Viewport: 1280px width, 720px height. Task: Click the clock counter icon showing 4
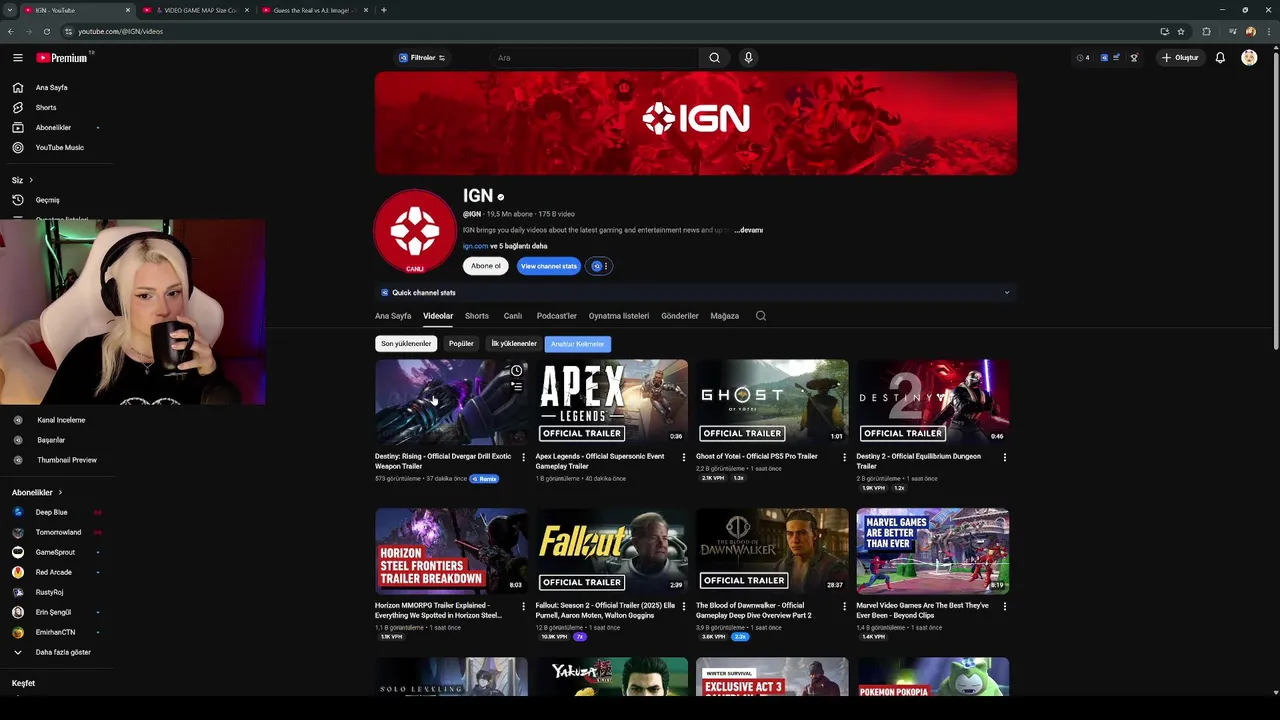1083,58
